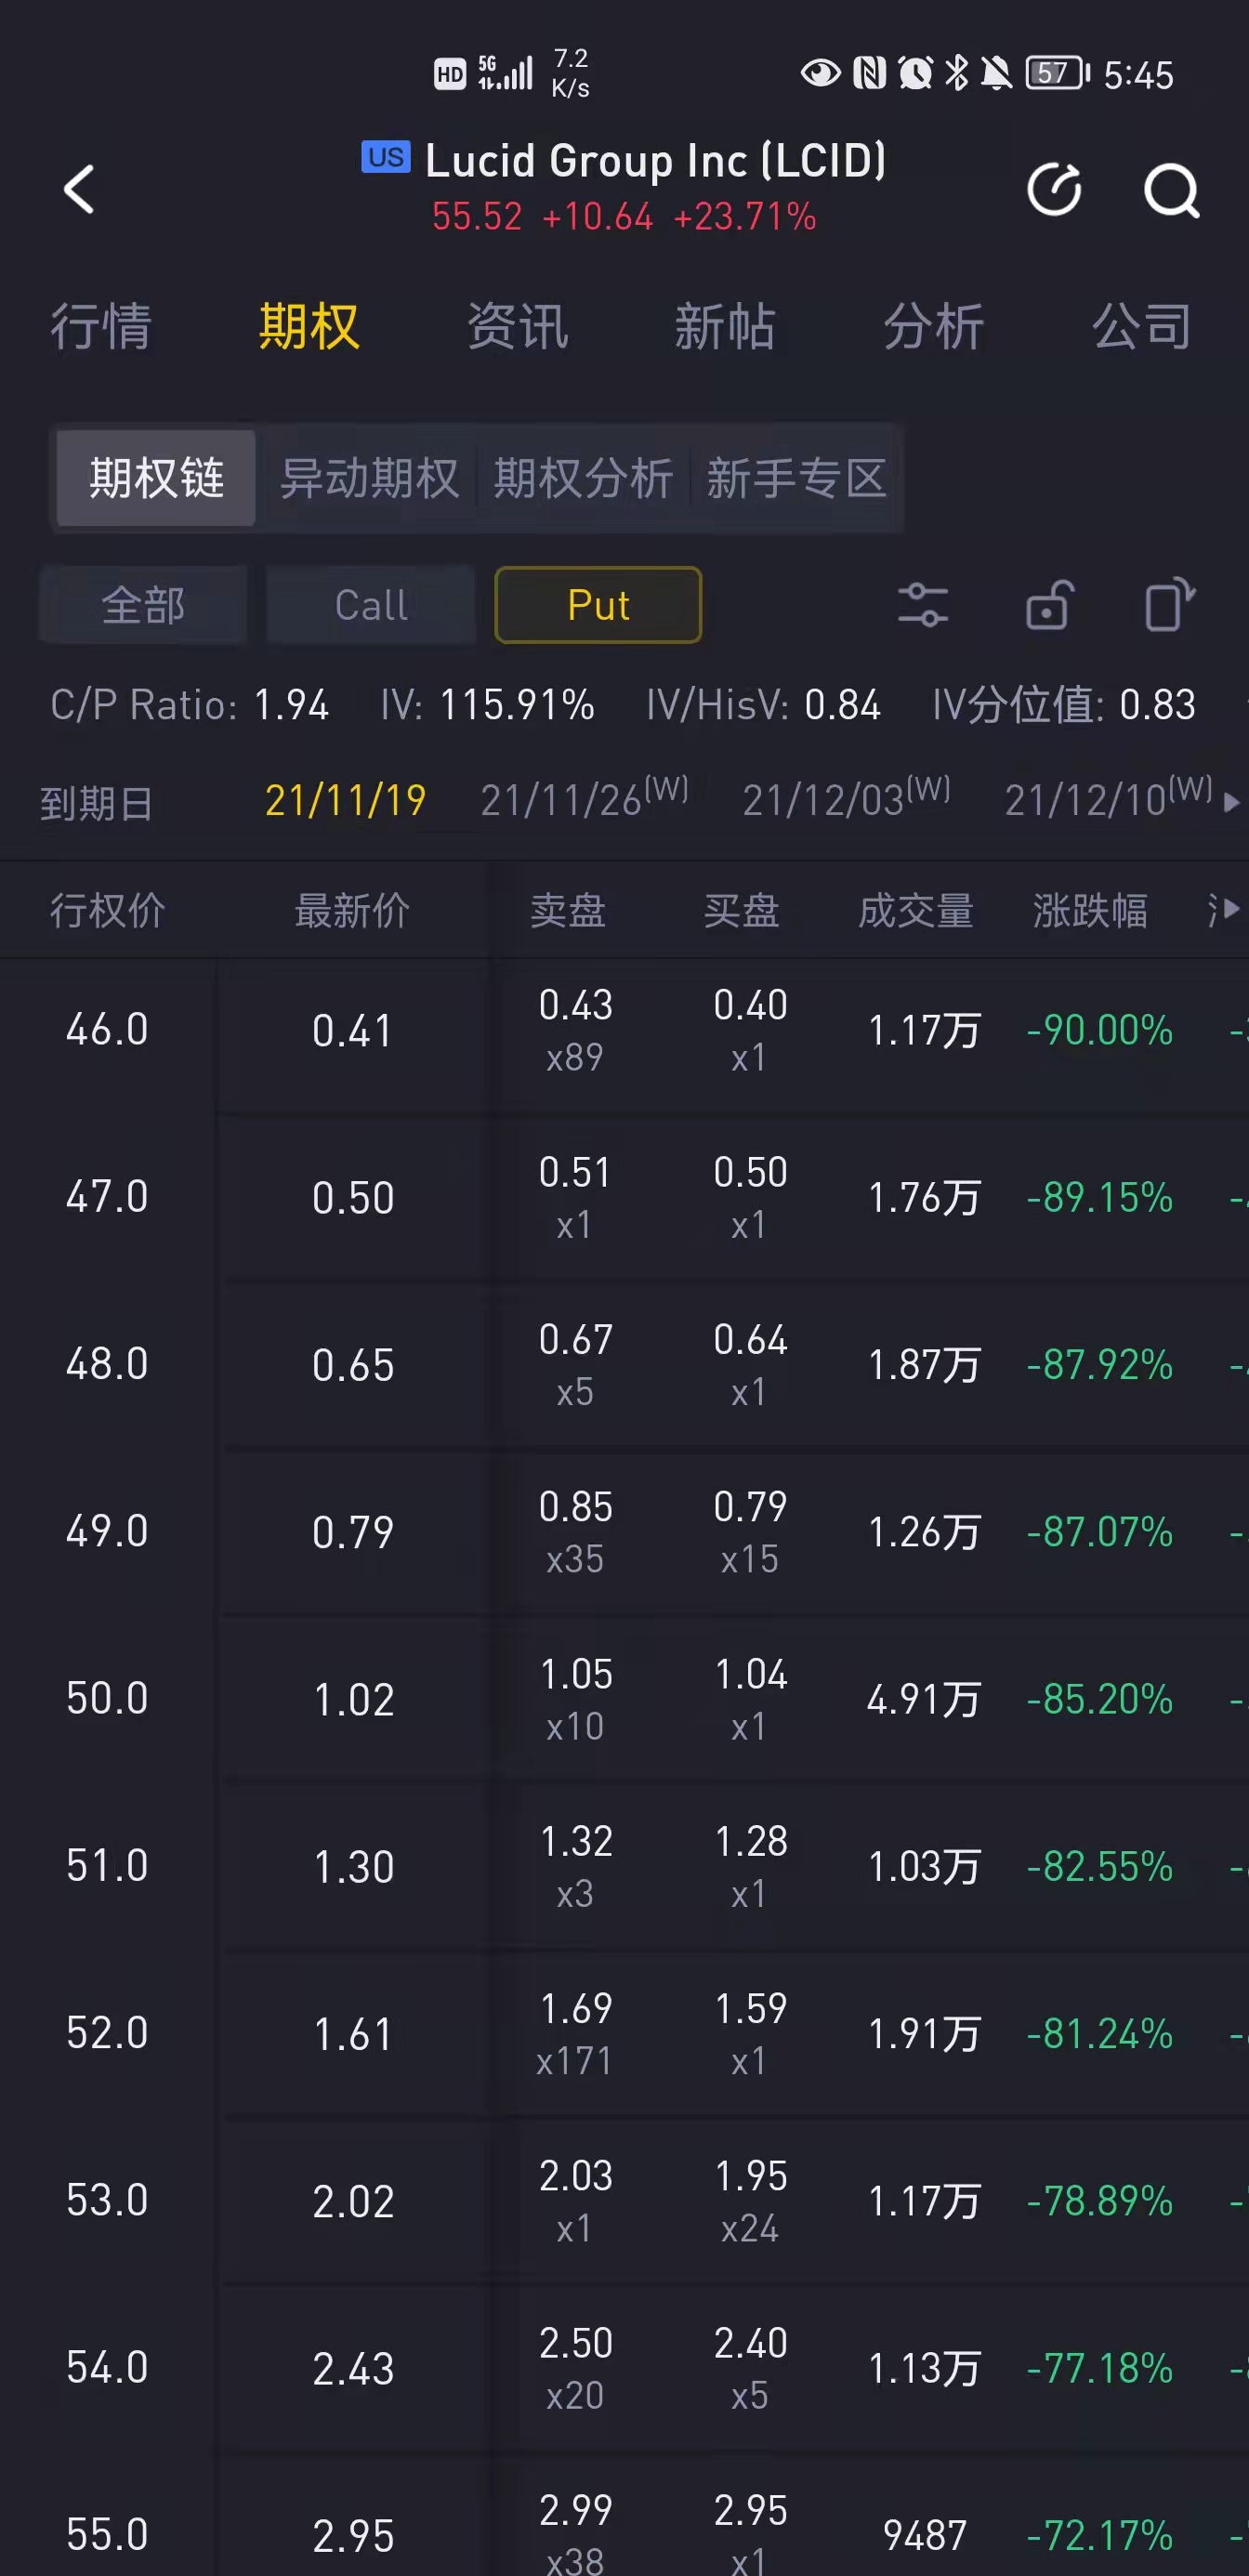The image size is (1249, 2576).
Task: Select the Put filter
Action: pos(598,605)
